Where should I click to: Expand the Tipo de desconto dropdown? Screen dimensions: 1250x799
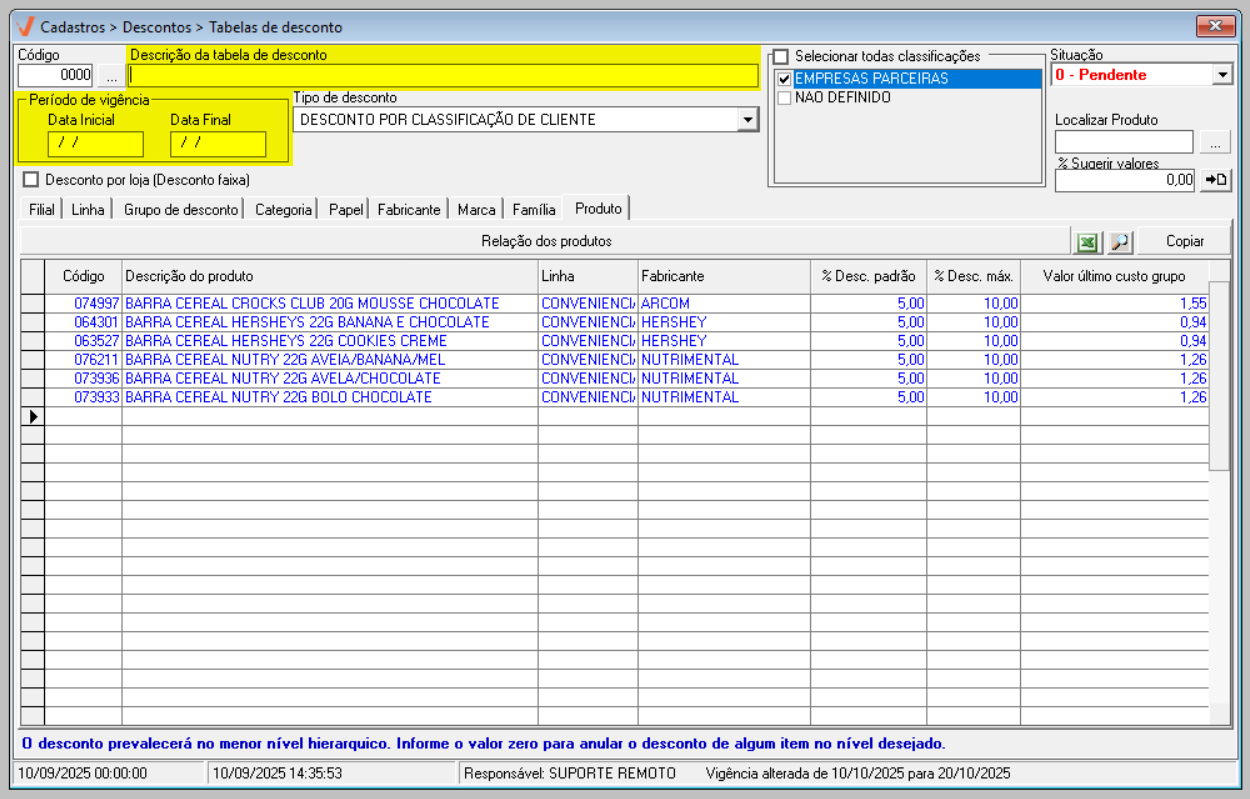click(747, 120)
